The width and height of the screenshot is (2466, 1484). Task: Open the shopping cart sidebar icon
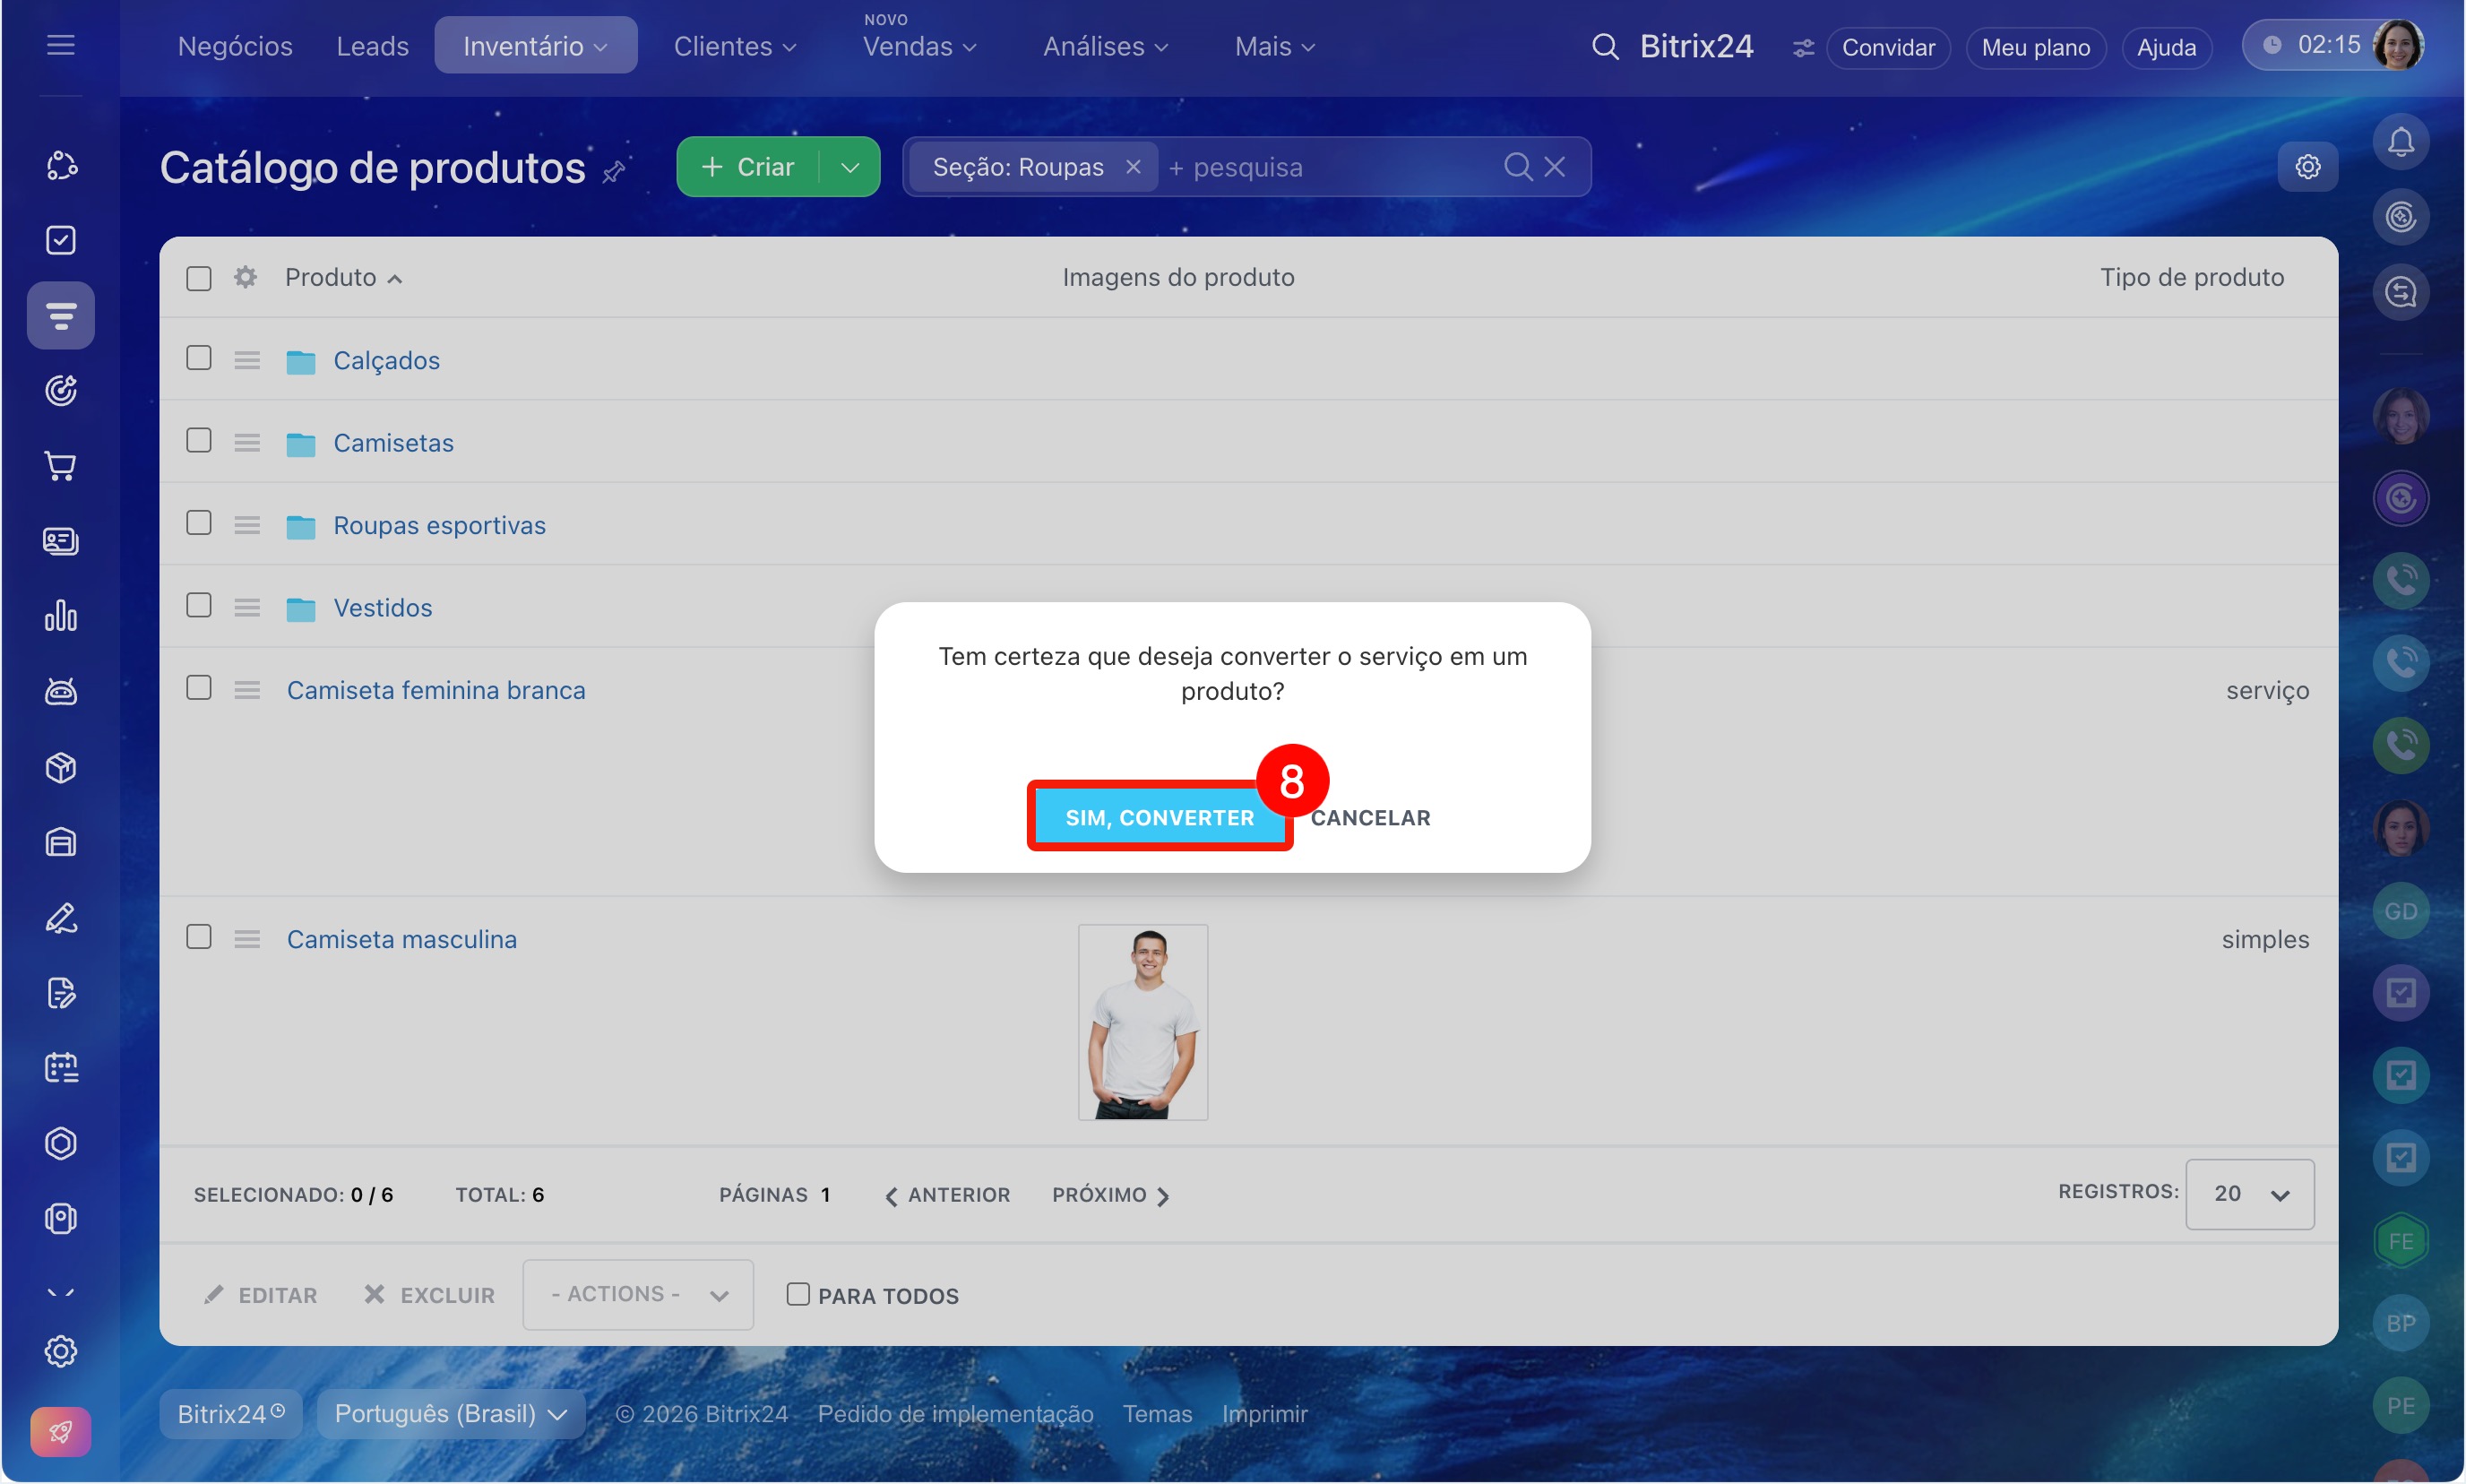point(60,466)
